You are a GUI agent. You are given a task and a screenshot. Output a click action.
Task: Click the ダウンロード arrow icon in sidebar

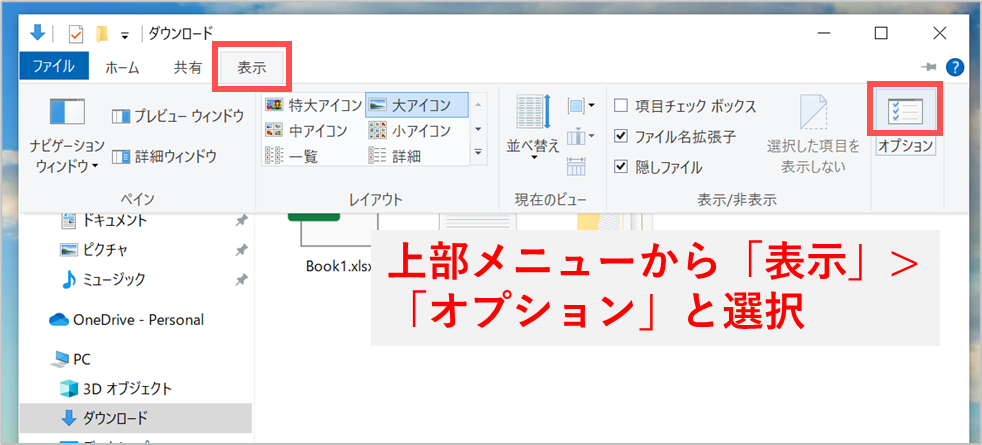click(x=68, y=418)
